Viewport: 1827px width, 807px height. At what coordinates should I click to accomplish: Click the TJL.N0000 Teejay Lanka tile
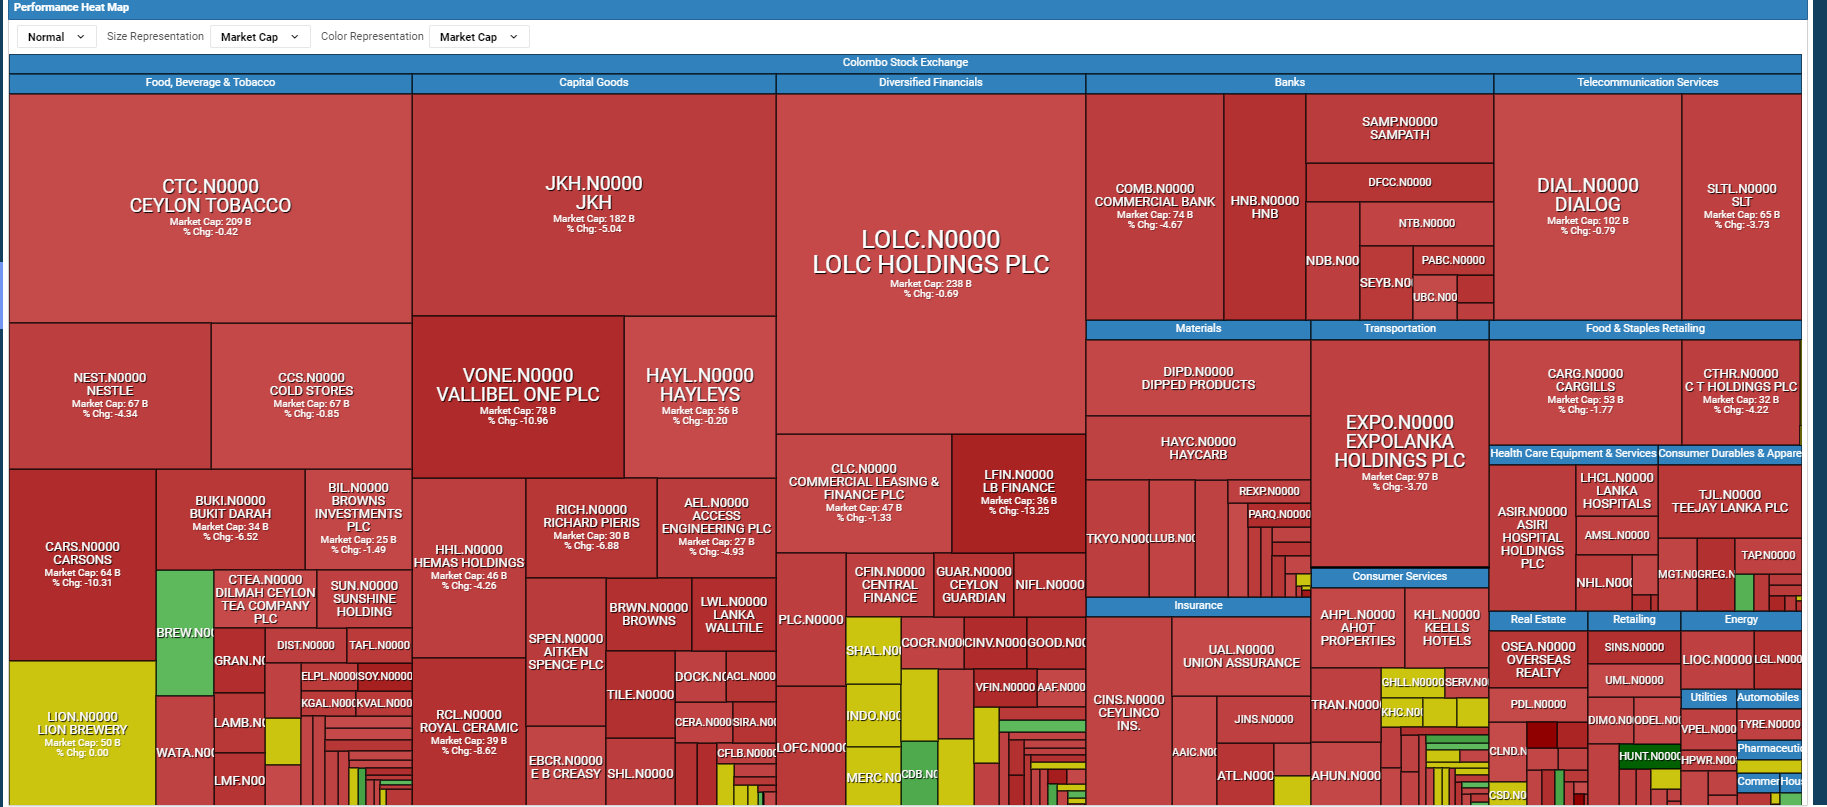[x=1730, y=501]
